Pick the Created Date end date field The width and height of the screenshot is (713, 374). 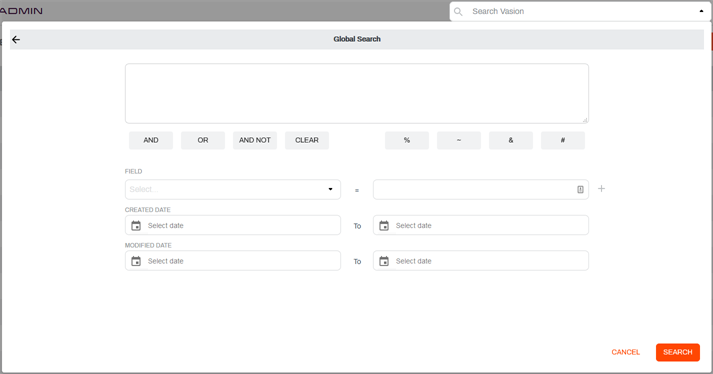point(481,225)
